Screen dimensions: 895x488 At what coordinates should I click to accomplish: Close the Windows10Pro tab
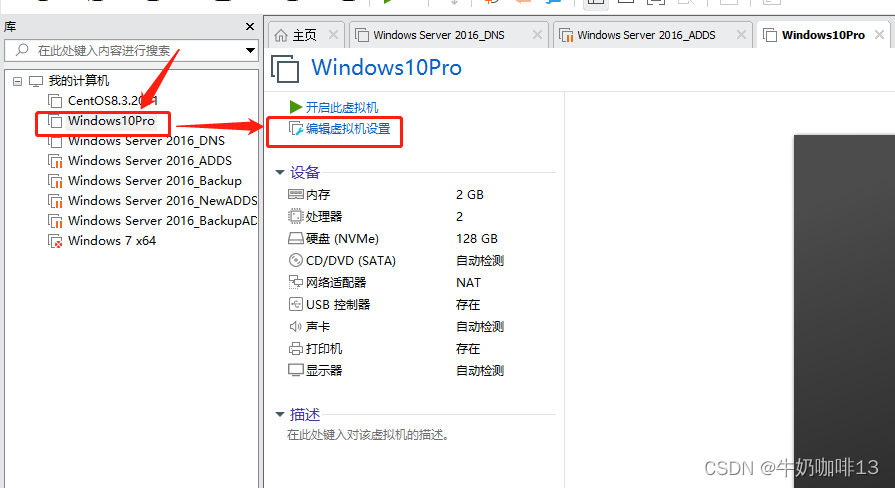pos(880,35)
